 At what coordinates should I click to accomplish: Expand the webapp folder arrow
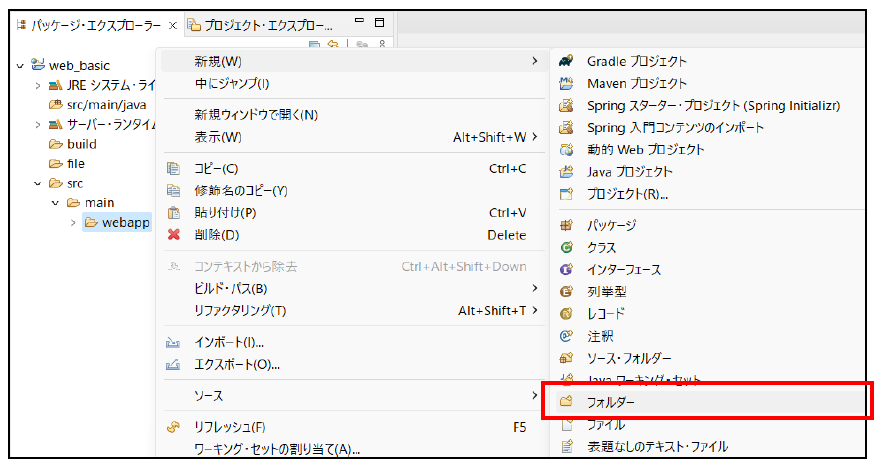73,222
